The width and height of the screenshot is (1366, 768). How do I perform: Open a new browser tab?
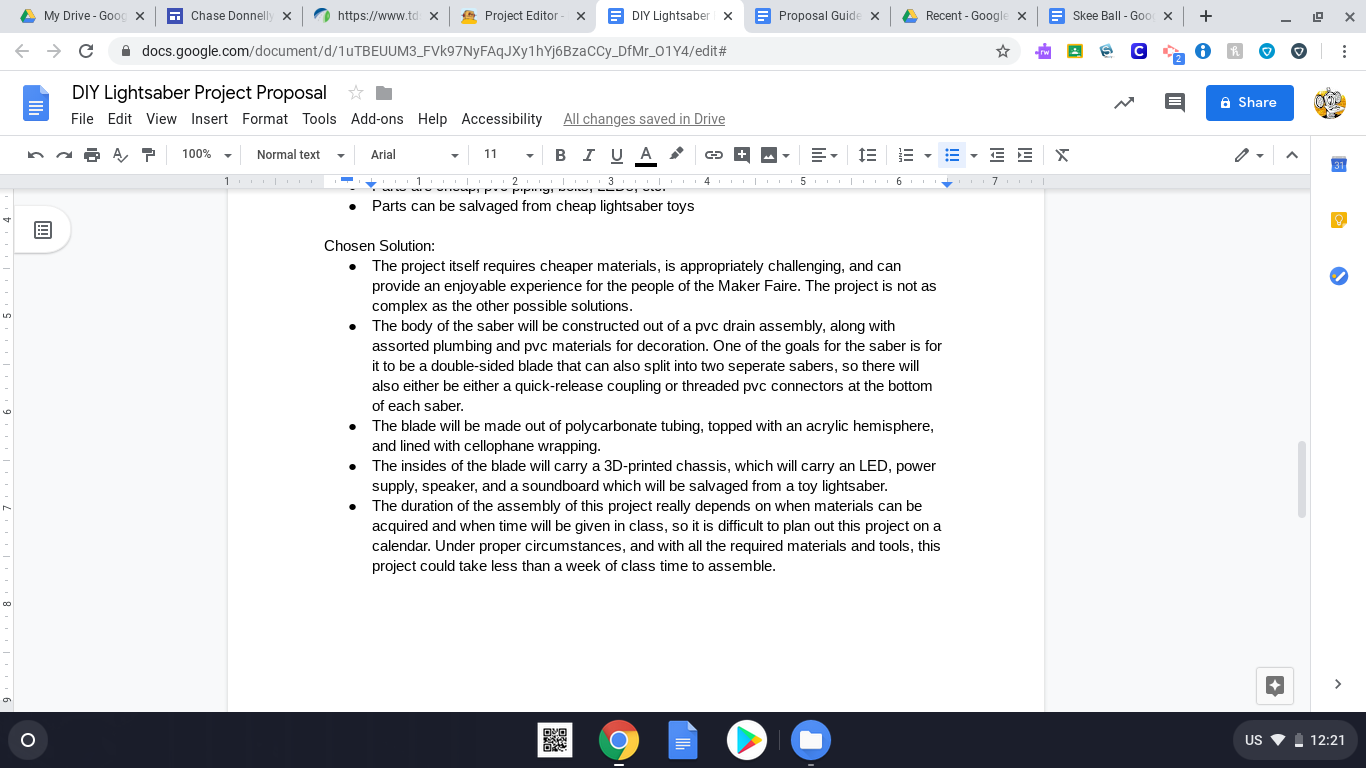click(1206, 16)
